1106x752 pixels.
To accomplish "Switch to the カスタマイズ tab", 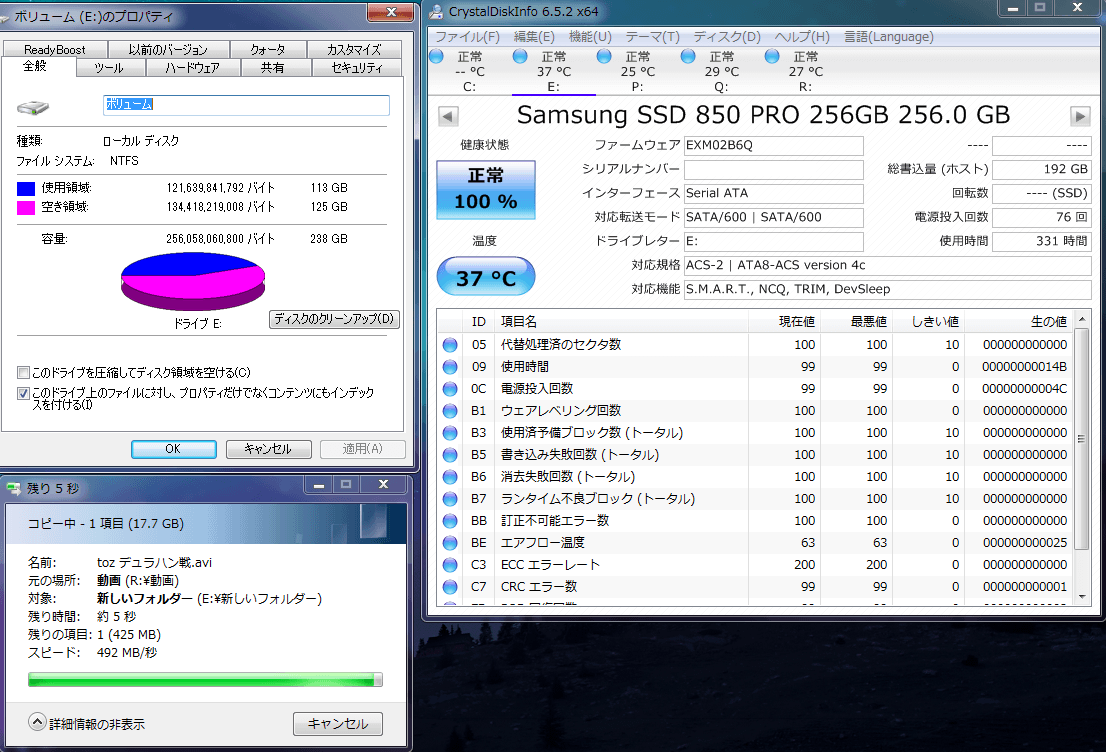I will point(354,49).
